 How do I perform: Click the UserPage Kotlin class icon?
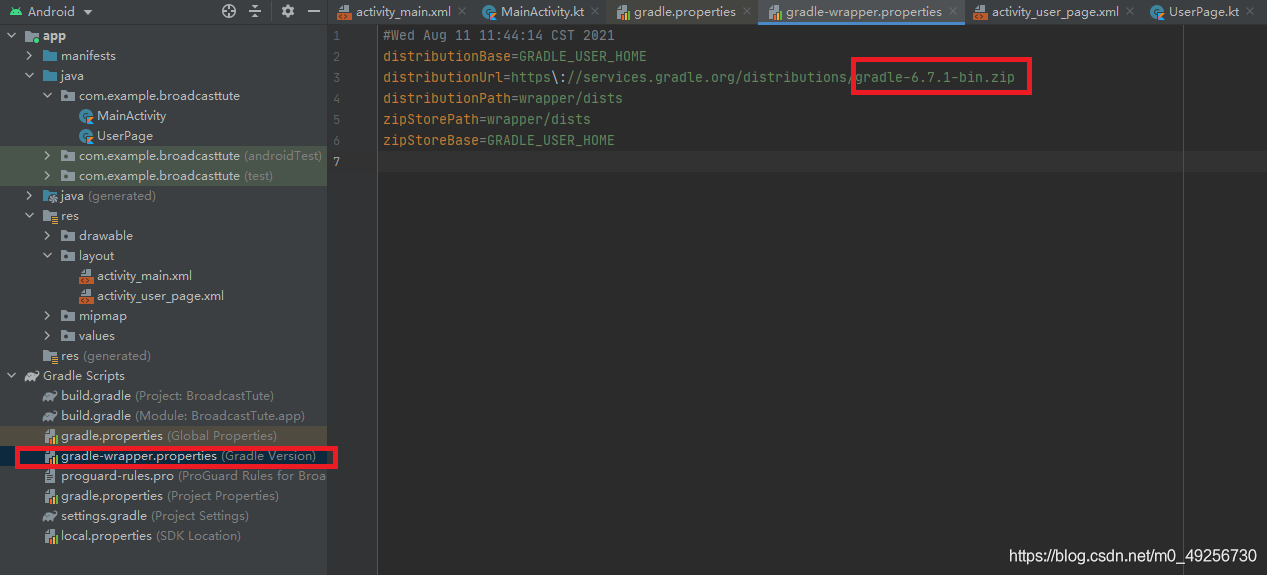click(86, 136)
